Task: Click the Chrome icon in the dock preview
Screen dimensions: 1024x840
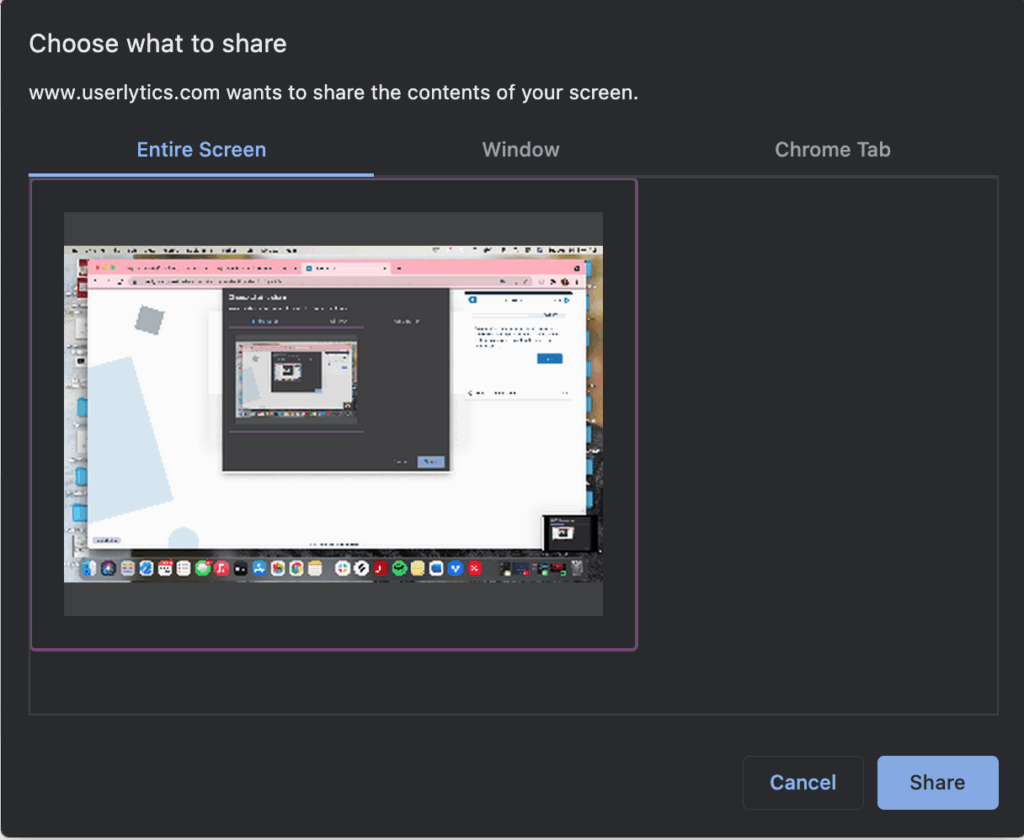Action: point(296,568)
